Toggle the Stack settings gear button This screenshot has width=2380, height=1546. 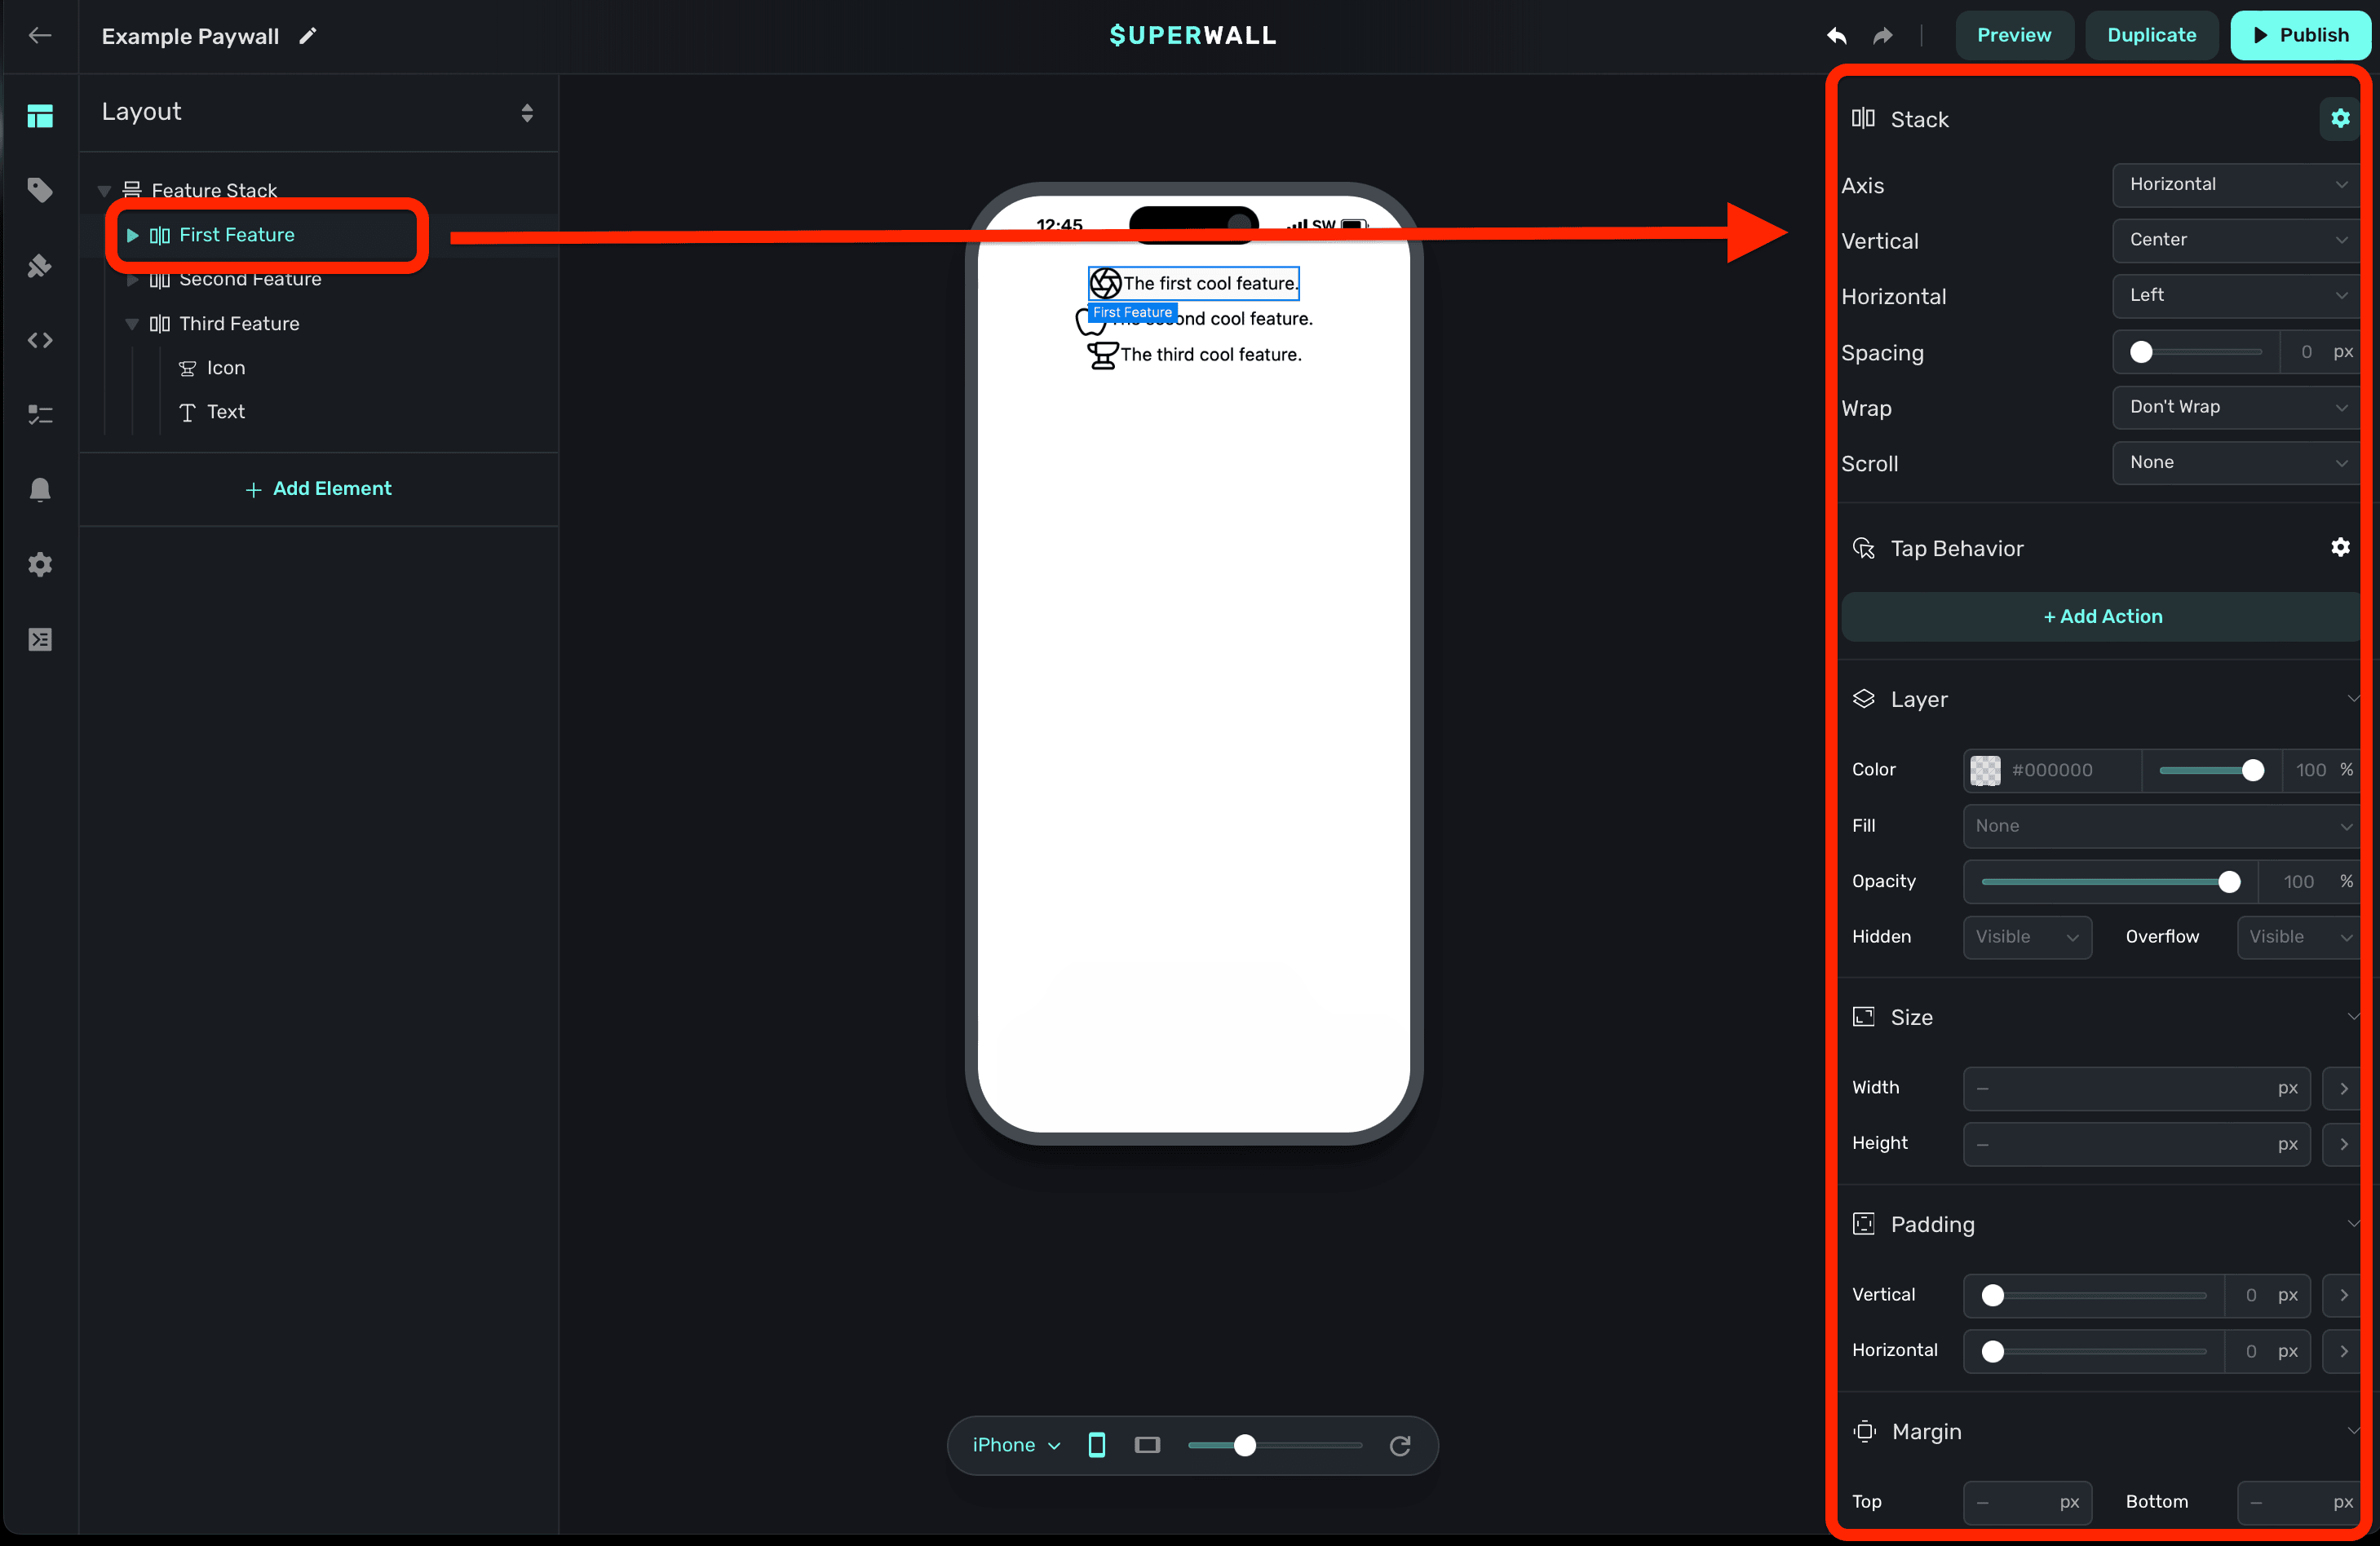click(x=2340, y=119)
